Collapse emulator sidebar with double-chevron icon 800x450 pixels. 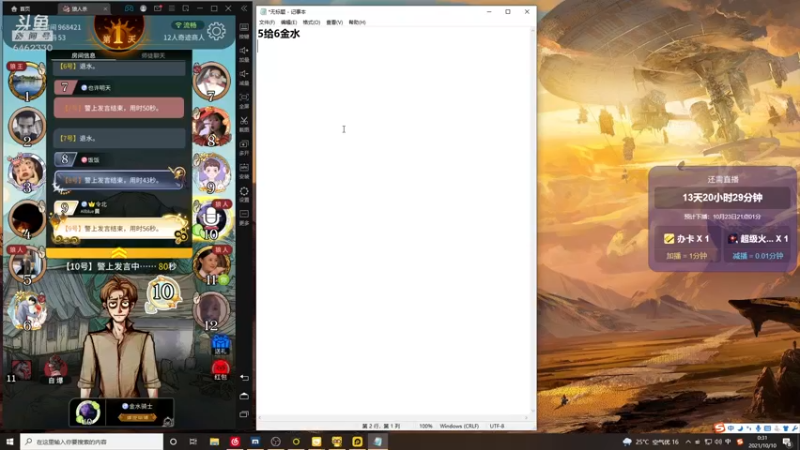click(244, 9)
